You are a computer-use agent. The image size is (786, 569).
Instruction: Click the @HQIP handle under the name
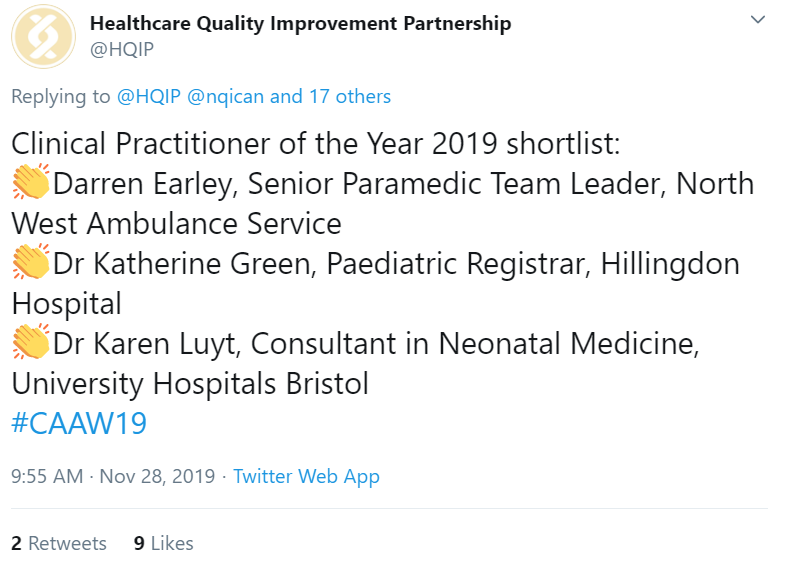tap(122, 49)
